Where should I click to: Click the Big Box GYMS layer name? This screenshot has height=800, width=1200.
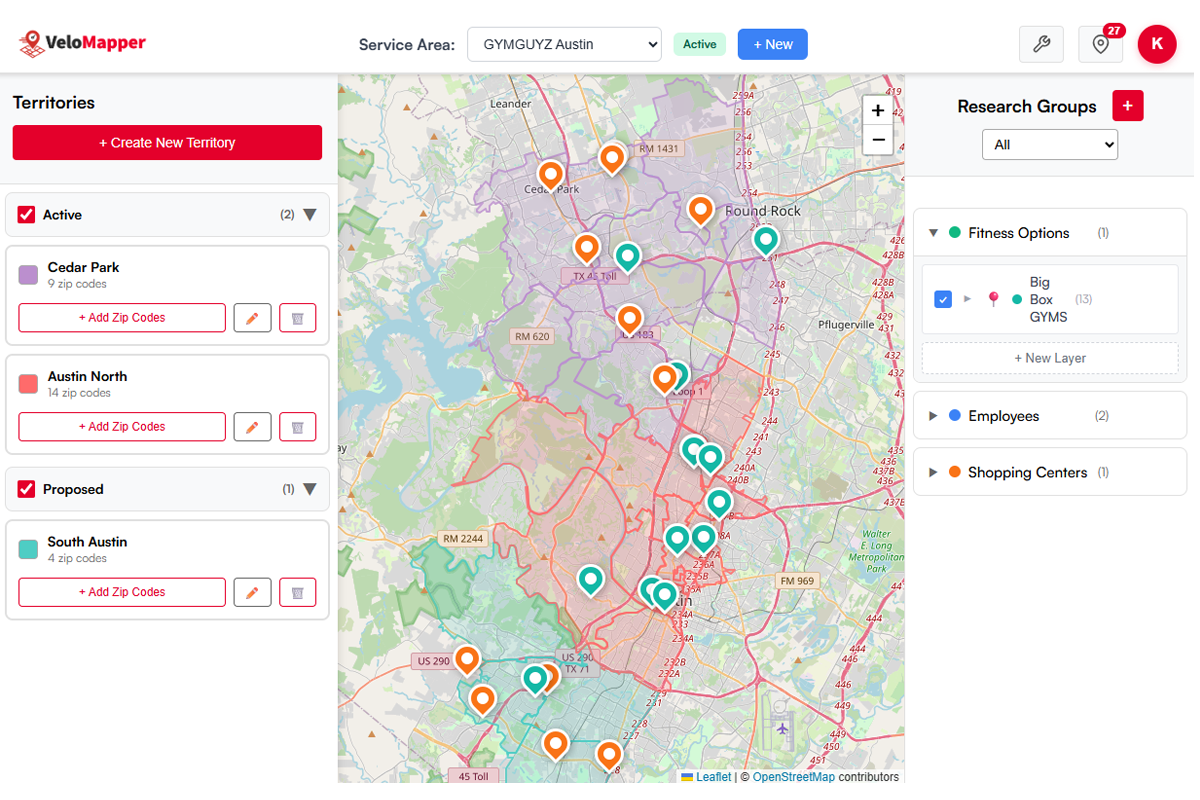tap(1048, 299)
